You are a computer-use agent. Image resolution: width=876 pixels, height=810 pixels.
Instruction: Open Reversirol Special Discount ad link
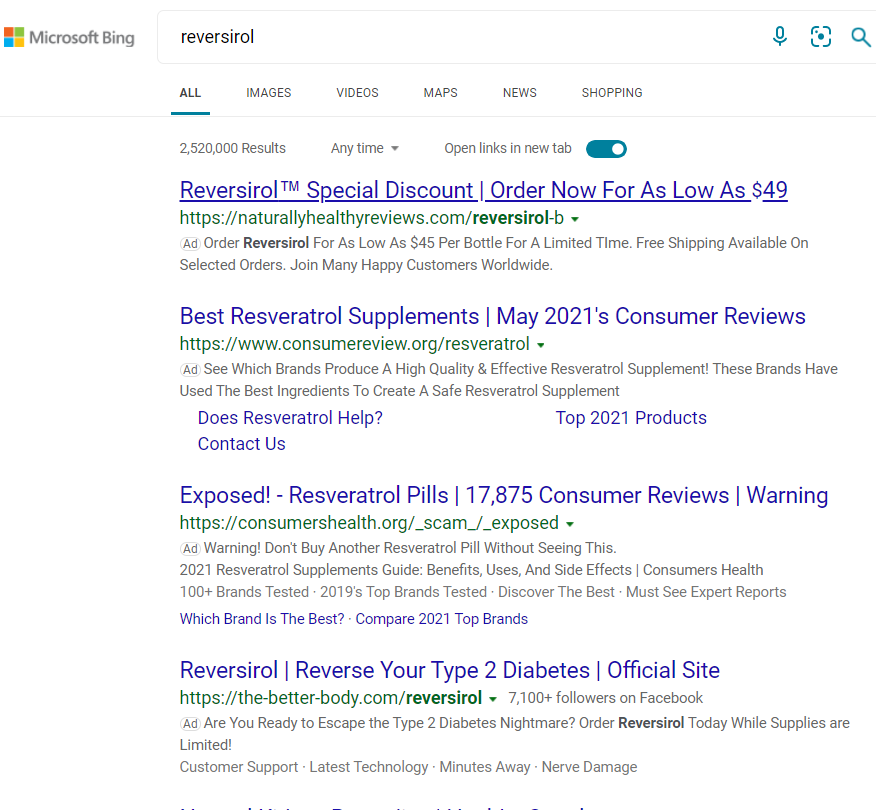click(x=483, y=190)
